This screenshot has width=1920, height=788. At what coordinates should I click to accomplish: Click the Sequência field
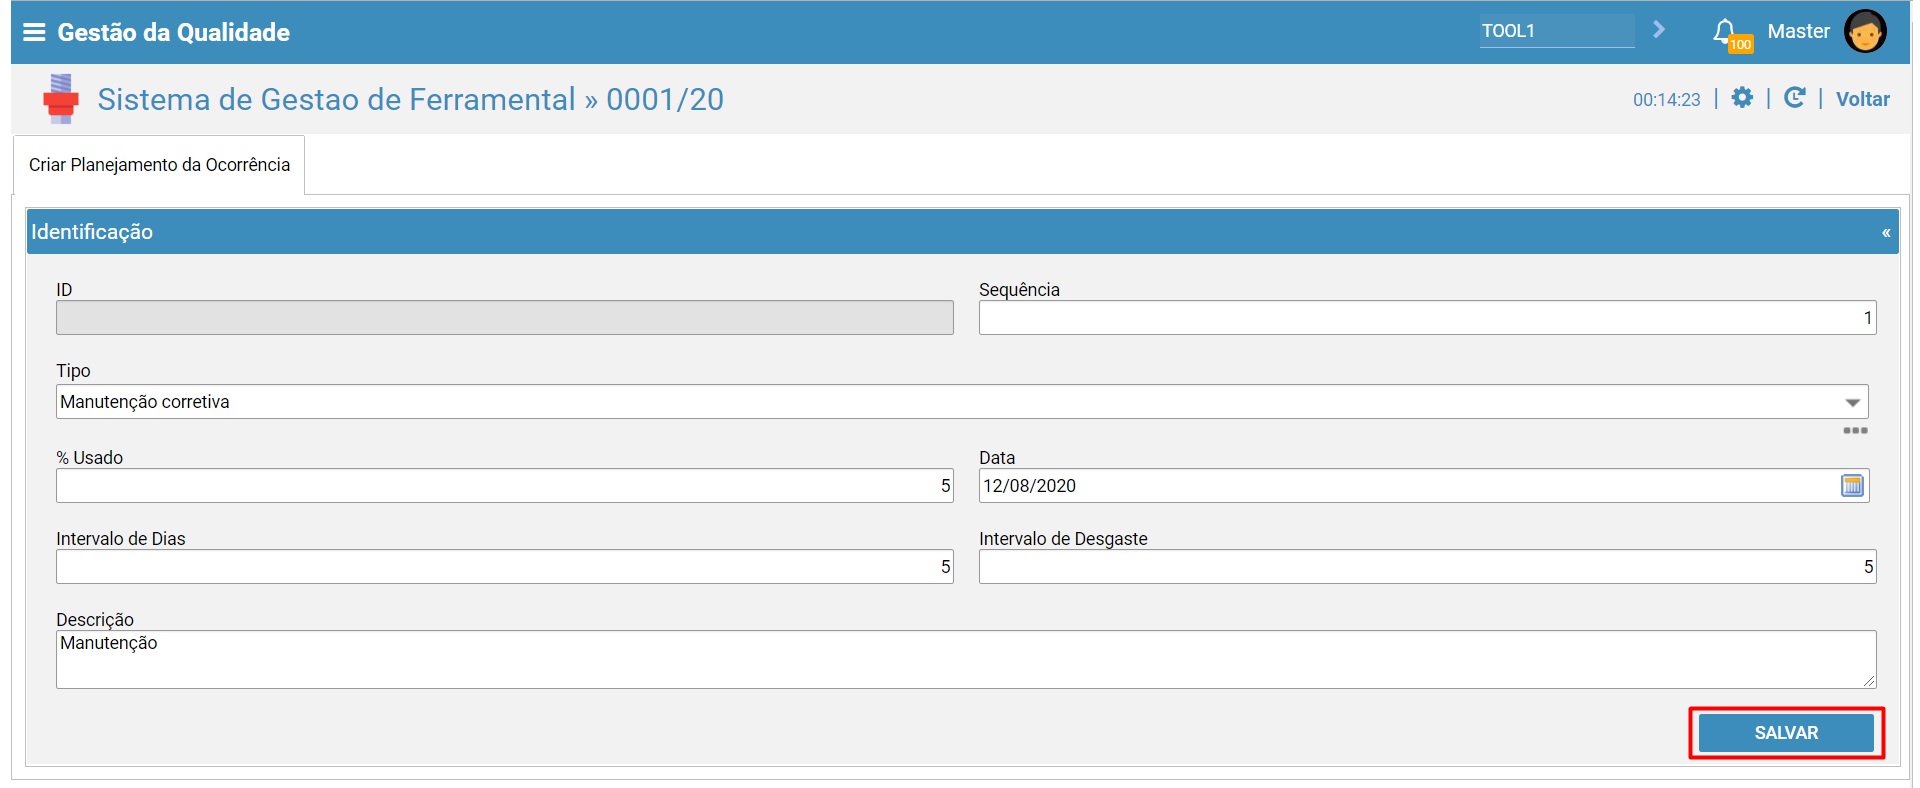coord(1427,318)
